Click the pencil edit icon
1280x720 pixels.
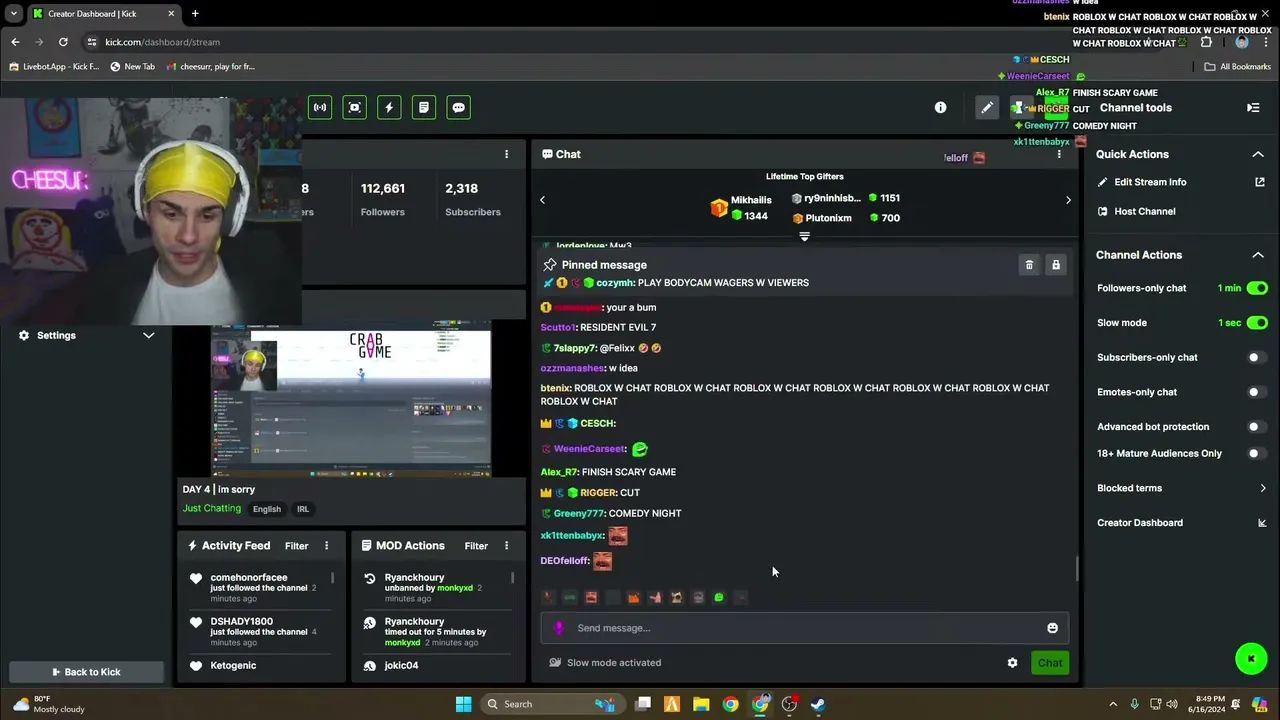point(987,108)
